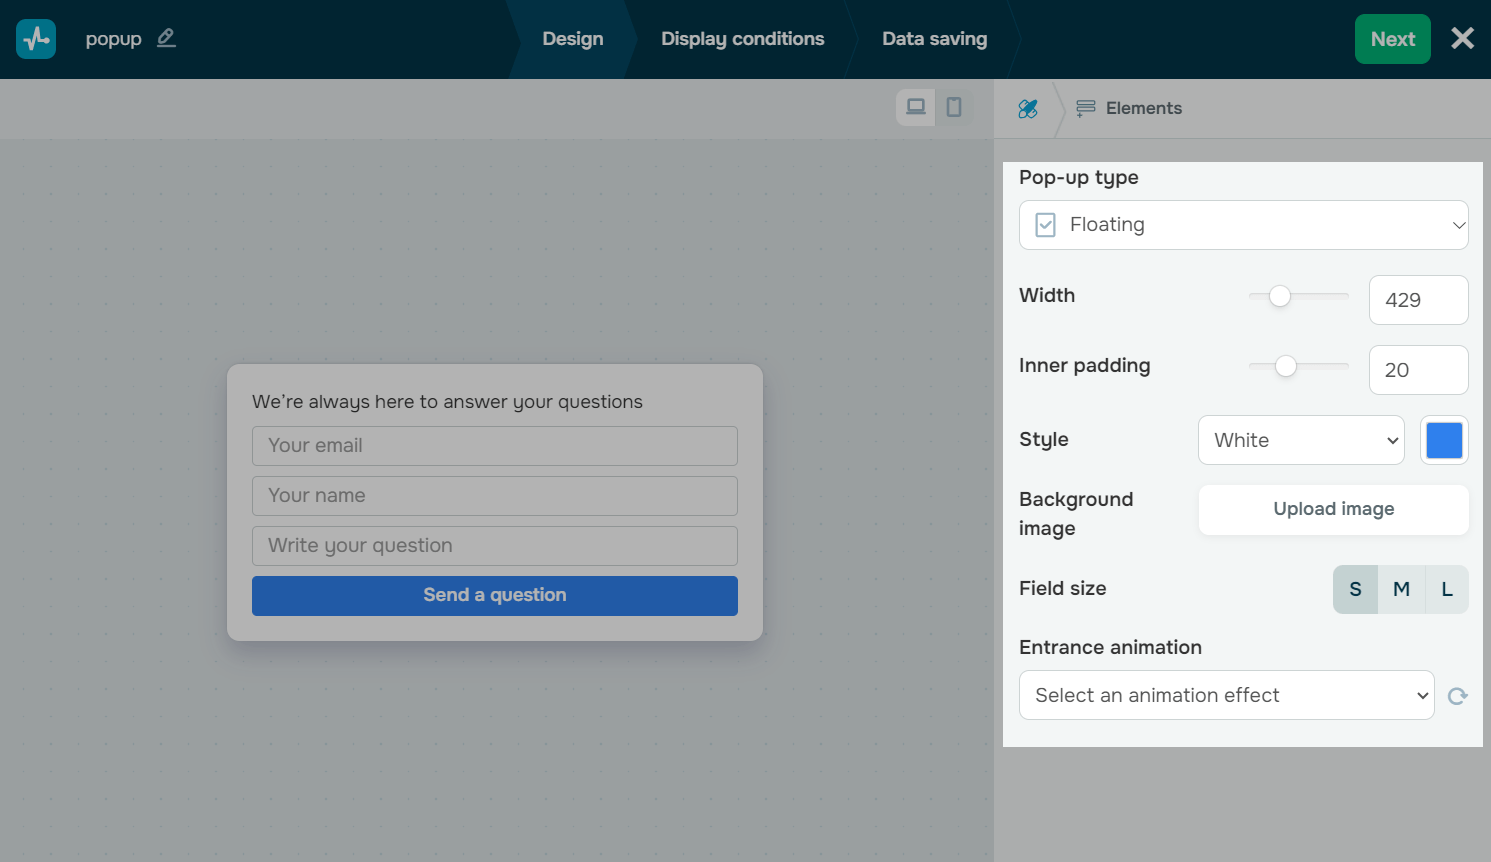1491x862 pixels.
Task: Adjust the Width slider handle
Action: 1279,296
